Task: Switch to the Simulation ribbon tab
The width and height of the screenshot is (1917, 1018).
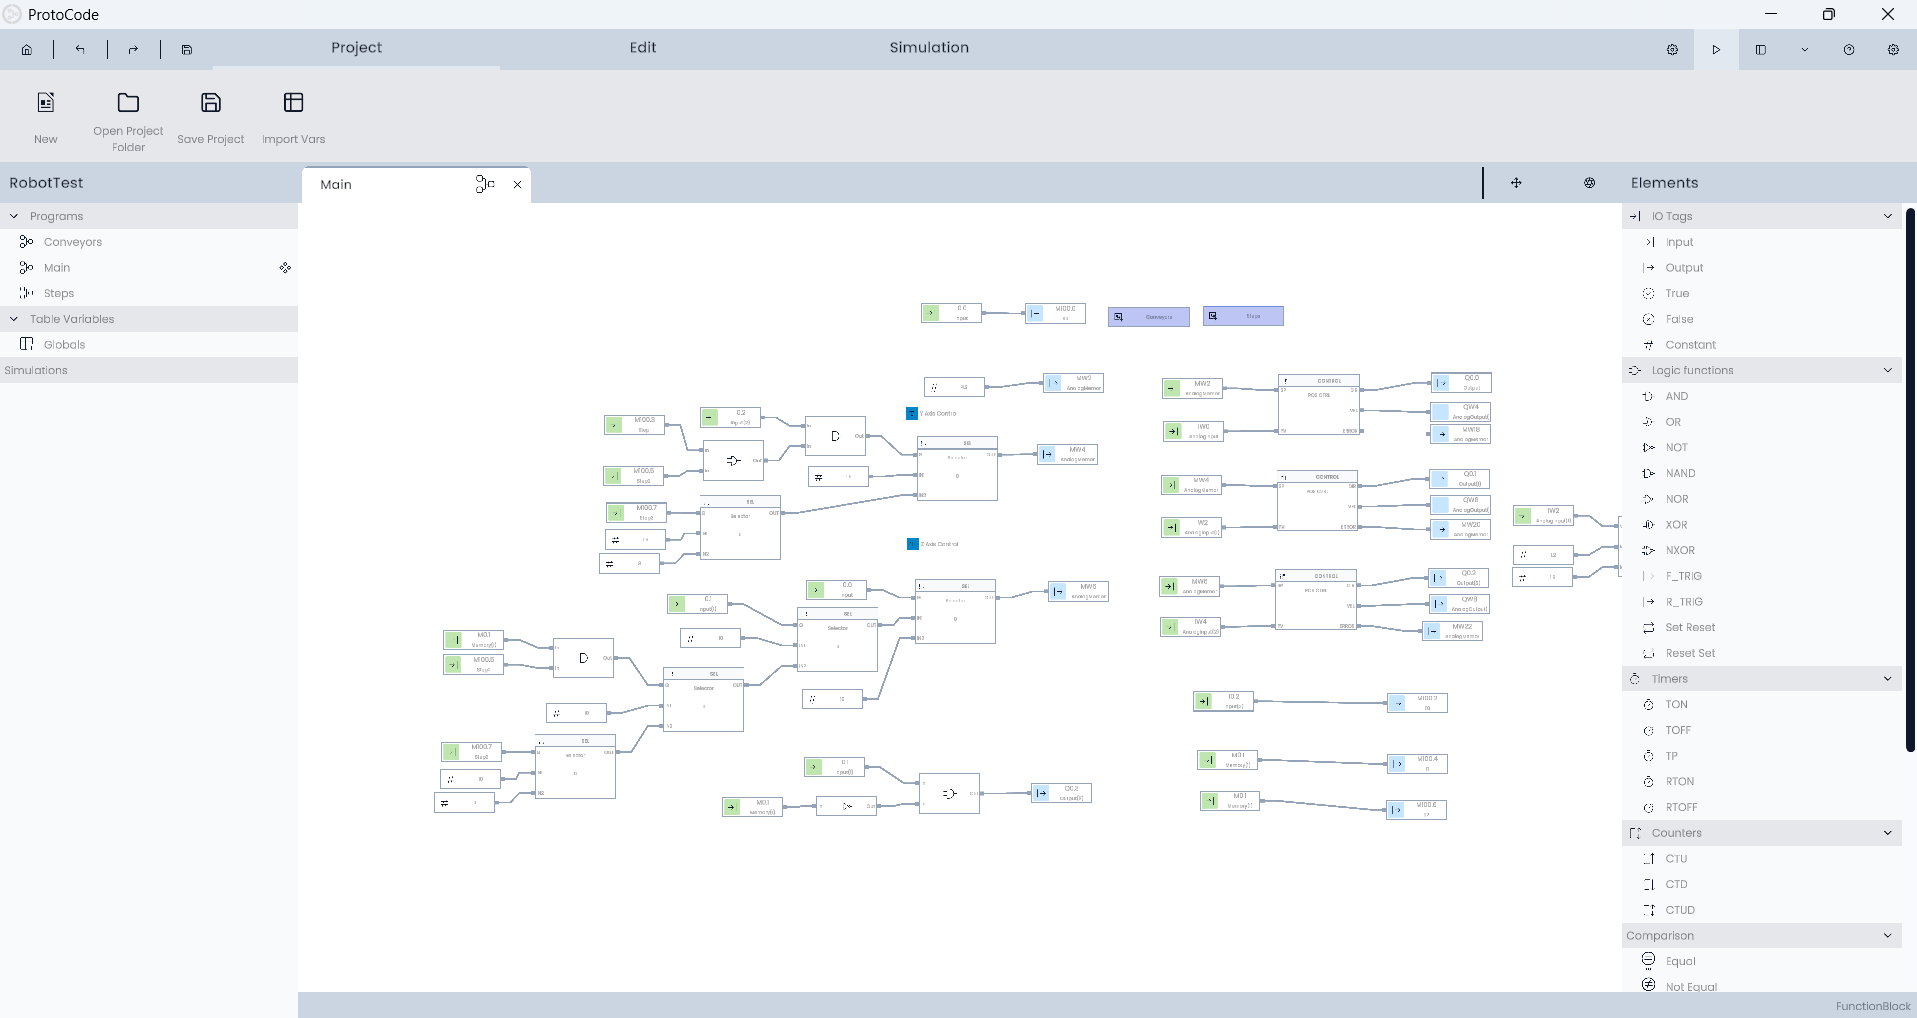Action: (x=929, y=48)
